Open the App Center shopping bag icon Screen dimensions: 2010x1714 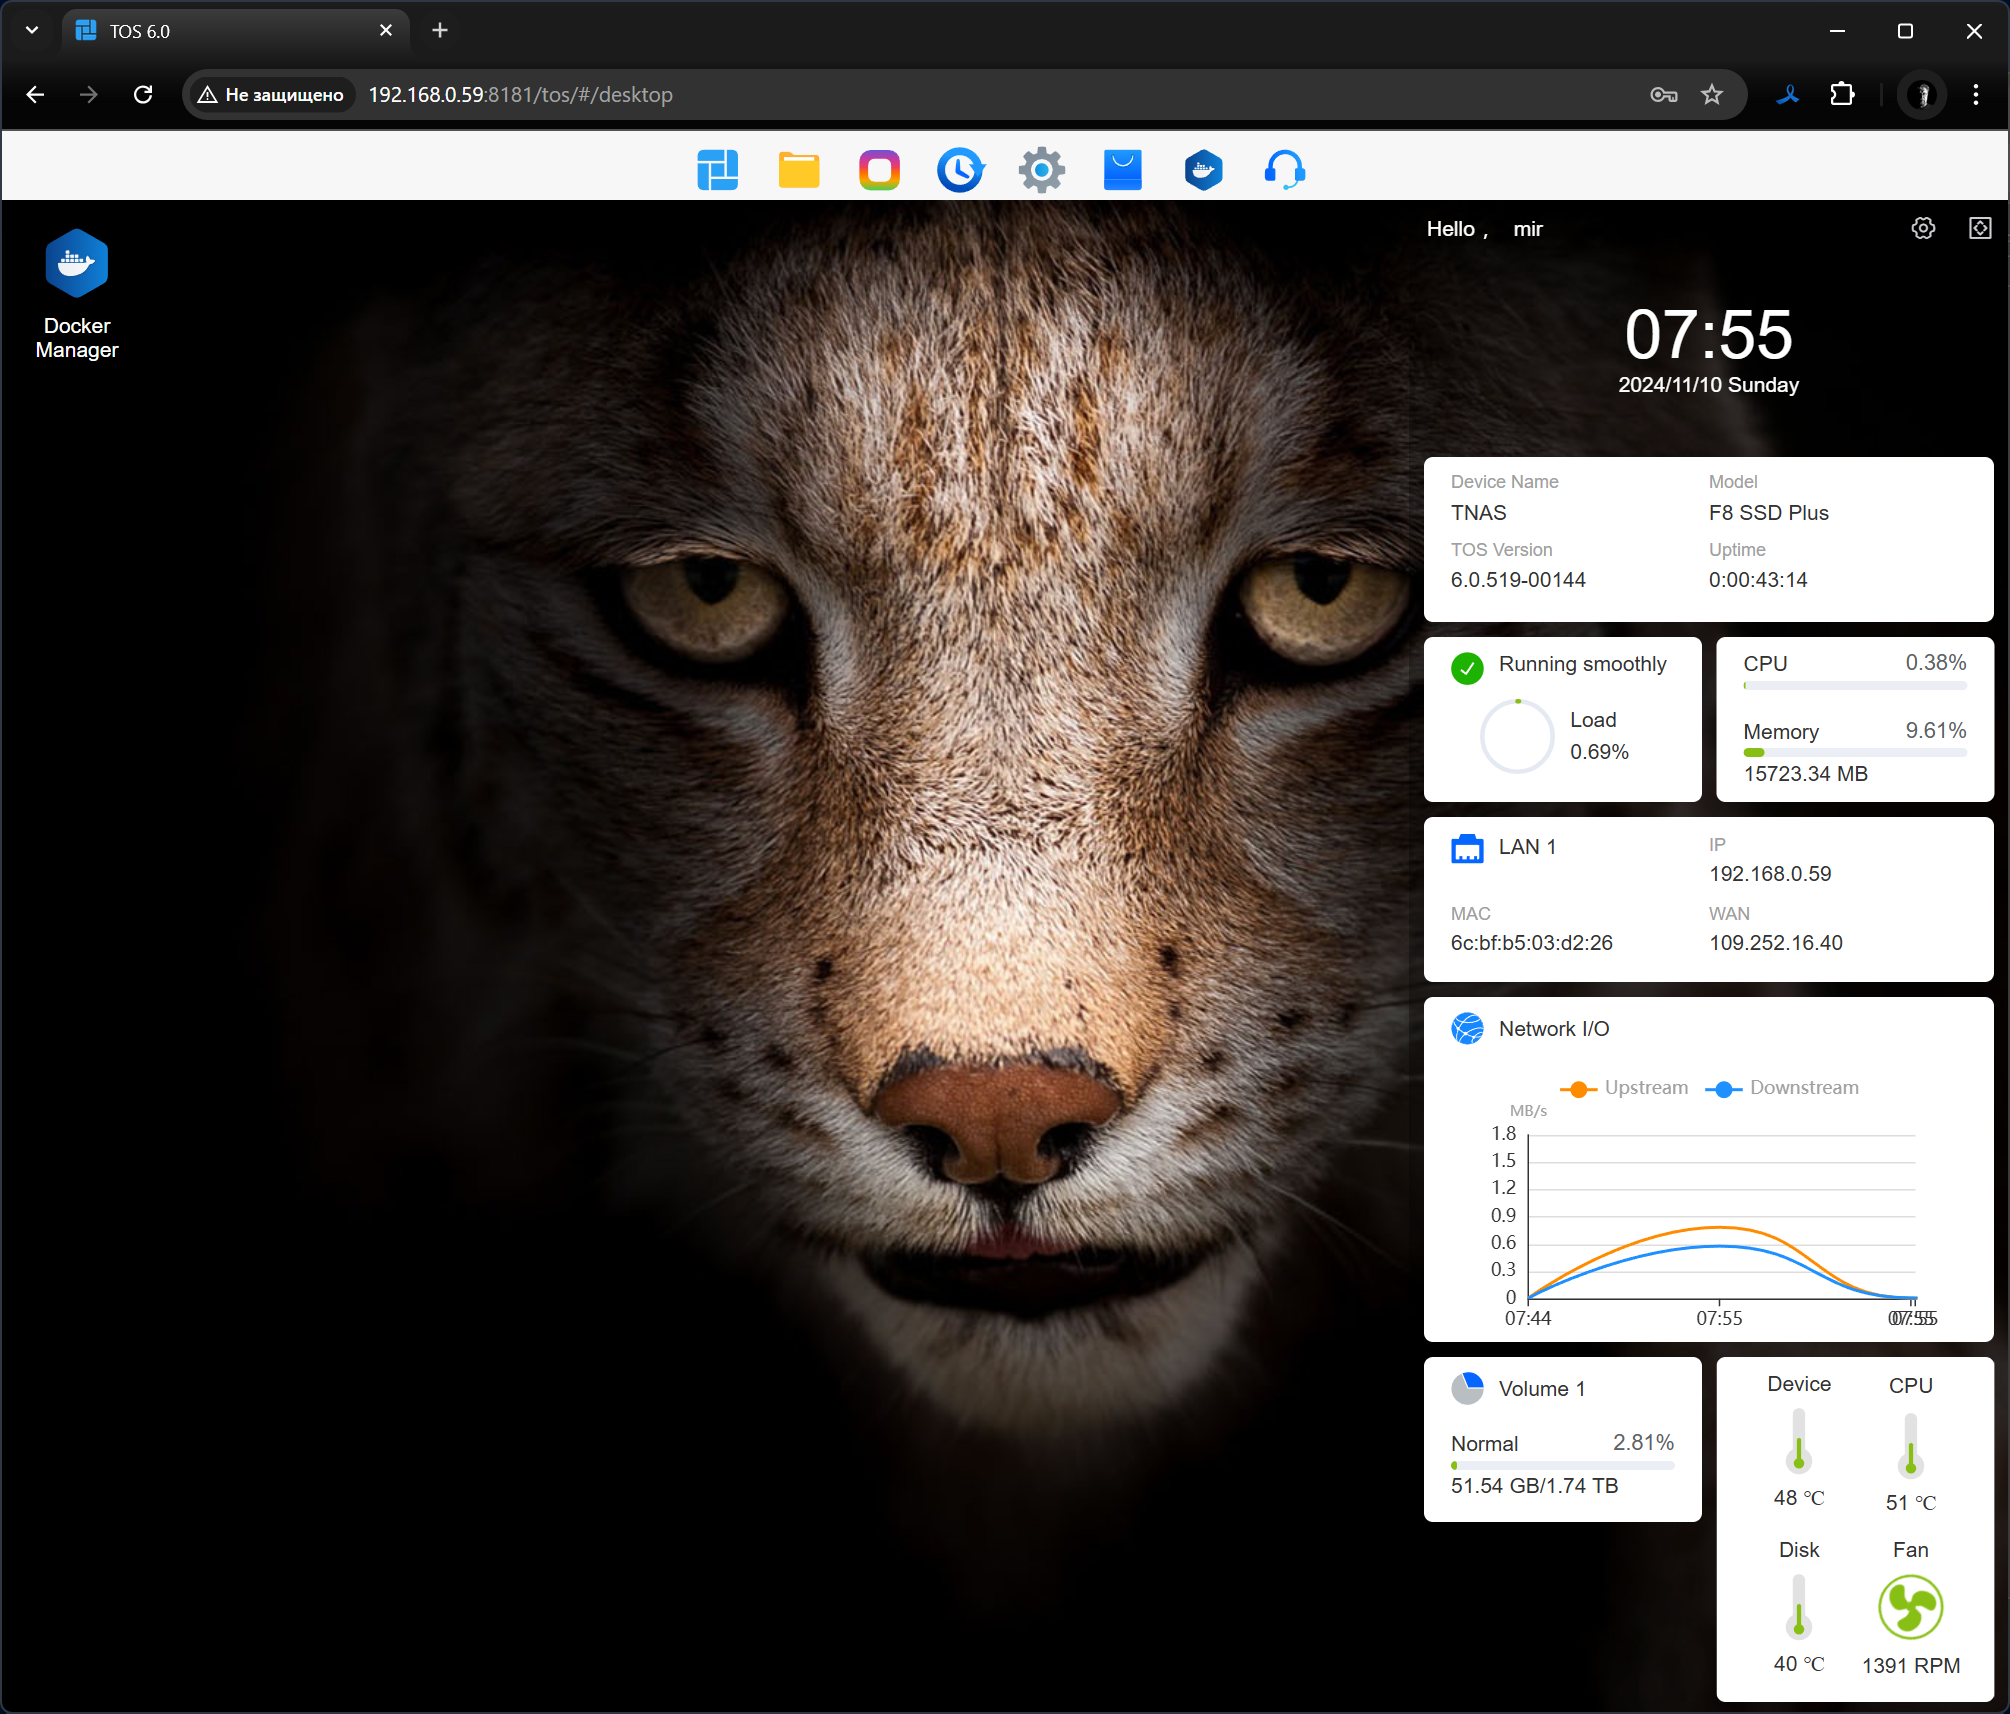pyautogui.click(x=1122, y=170)
